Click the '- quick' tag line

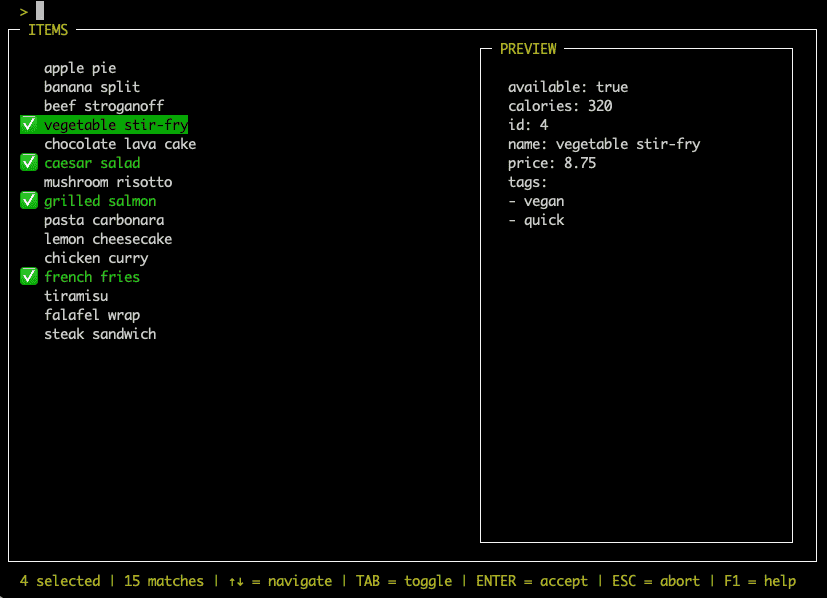tap(536, 220)
